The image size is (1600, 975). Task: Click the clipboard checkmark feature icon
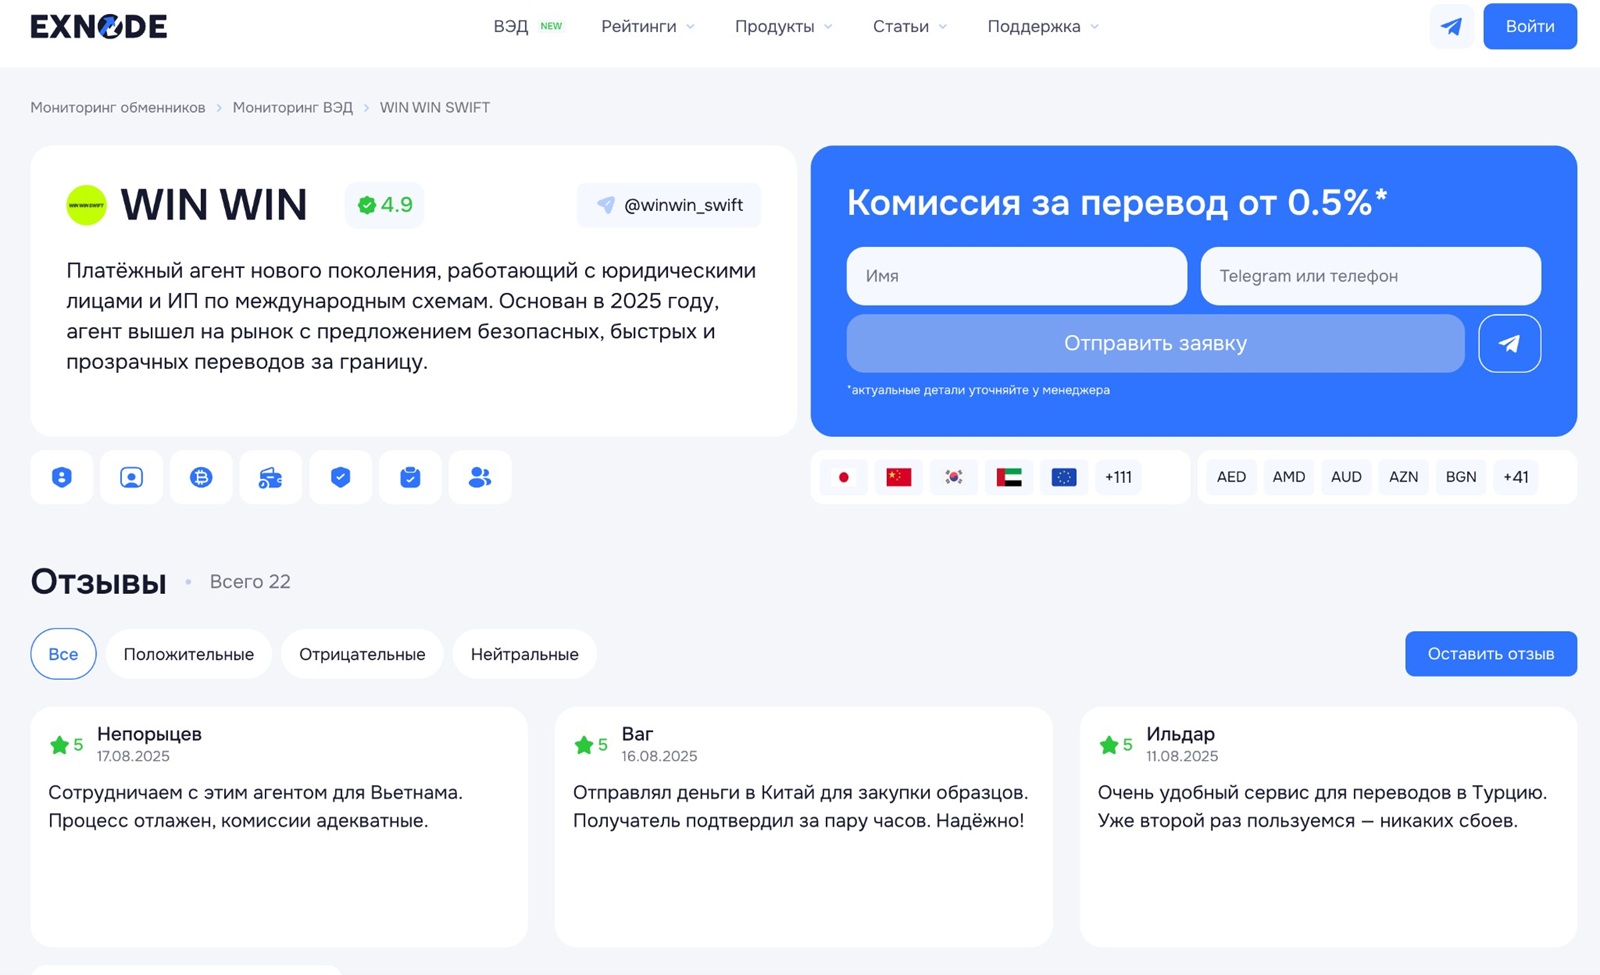point(410,477)
